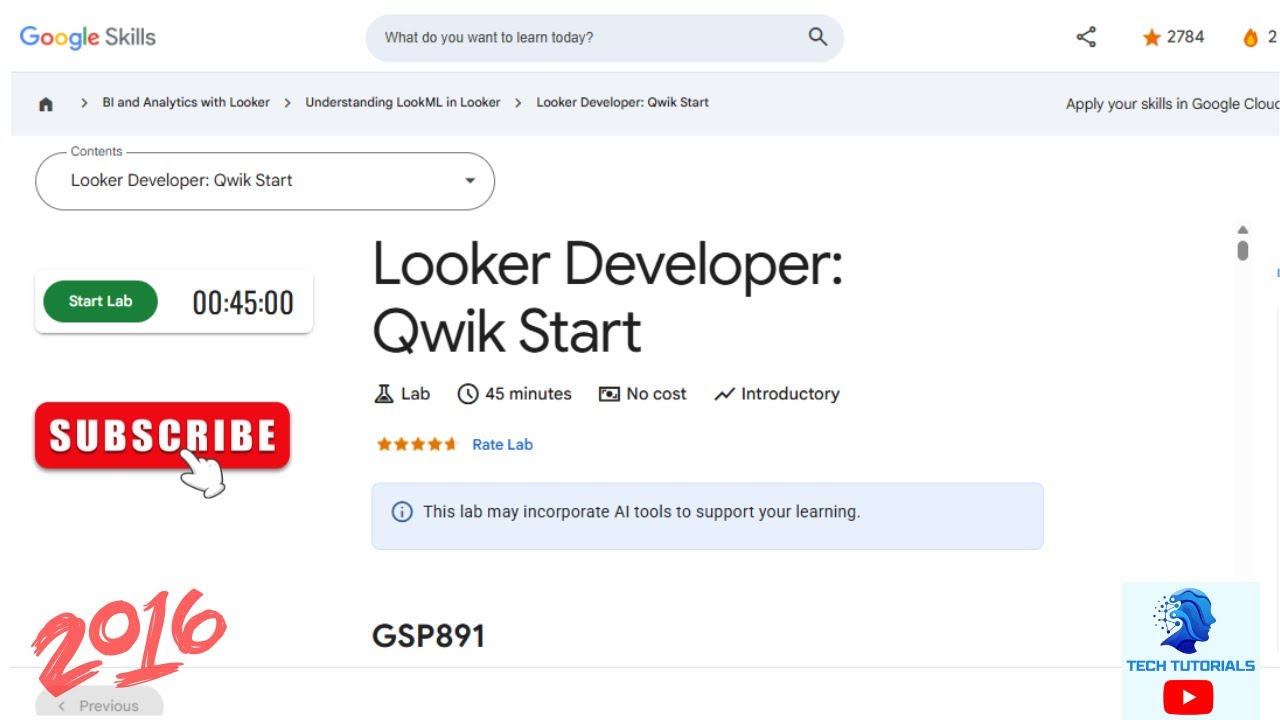Click the Contents dropdown arrow
Viewport: 1280px width, 720px height.
(x=470, y=181)
